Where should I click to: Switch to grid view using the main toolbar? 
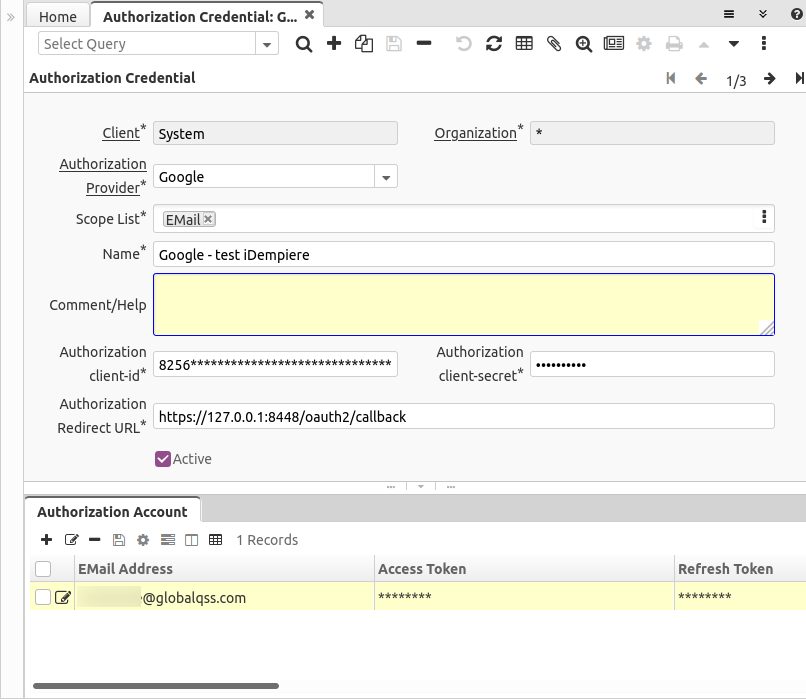coord(524,44)
